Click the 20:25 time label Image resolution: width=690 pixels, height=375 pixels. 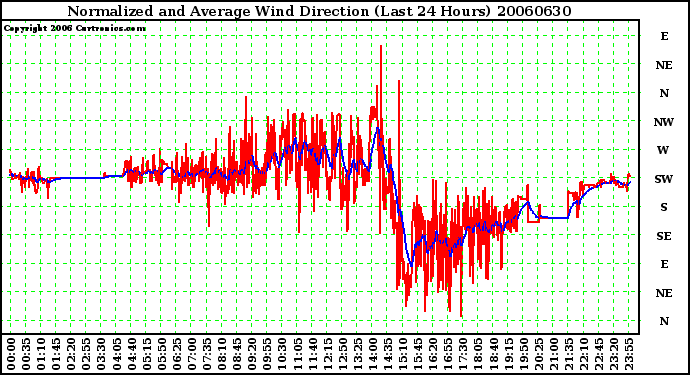538,354
